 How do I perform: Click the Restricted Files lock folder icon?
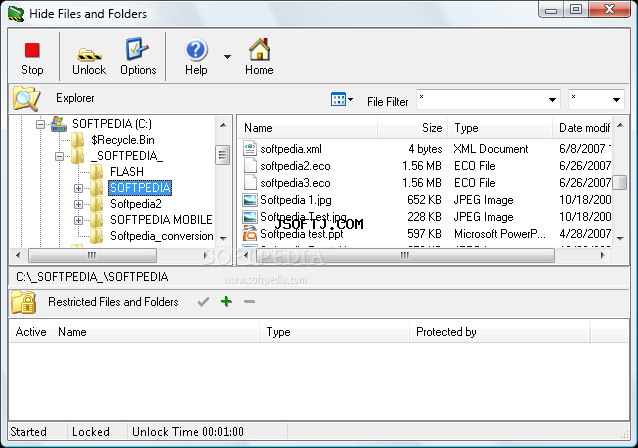pyautogui.click(x=24, y=302)
